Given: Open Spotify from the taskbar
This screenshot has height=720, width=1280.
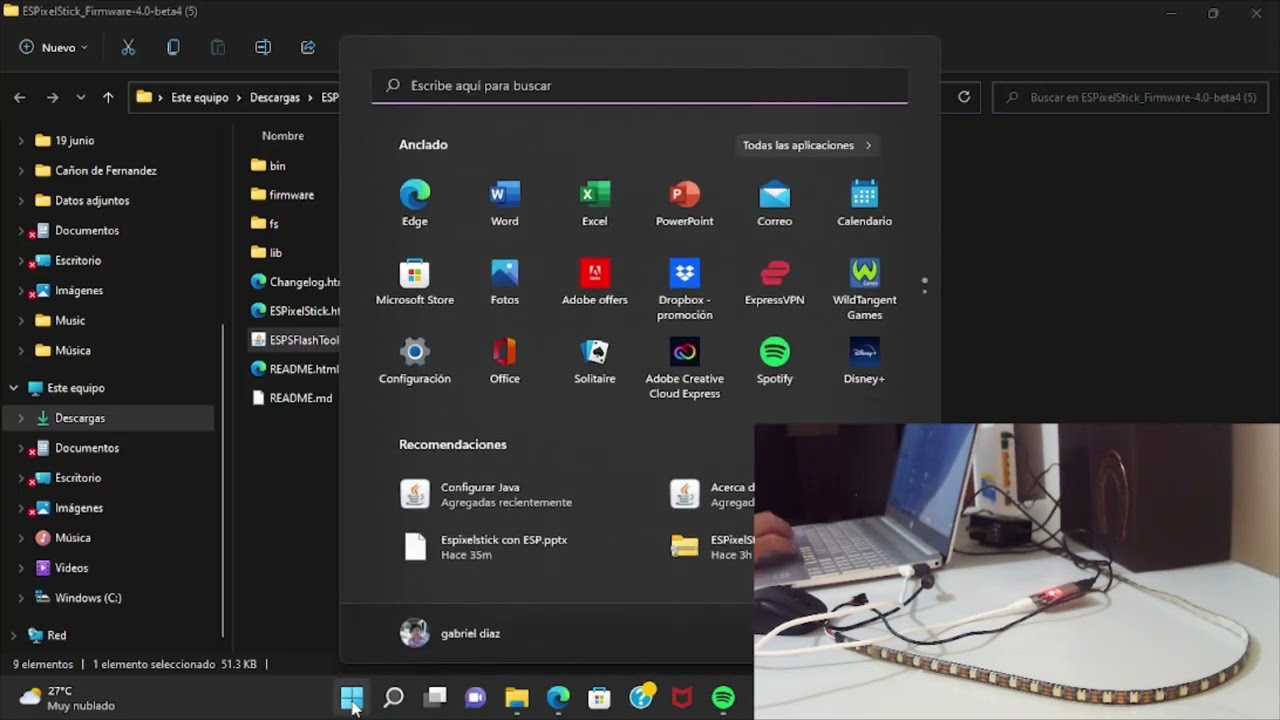Looking at the screenshot, I should 723,698.
